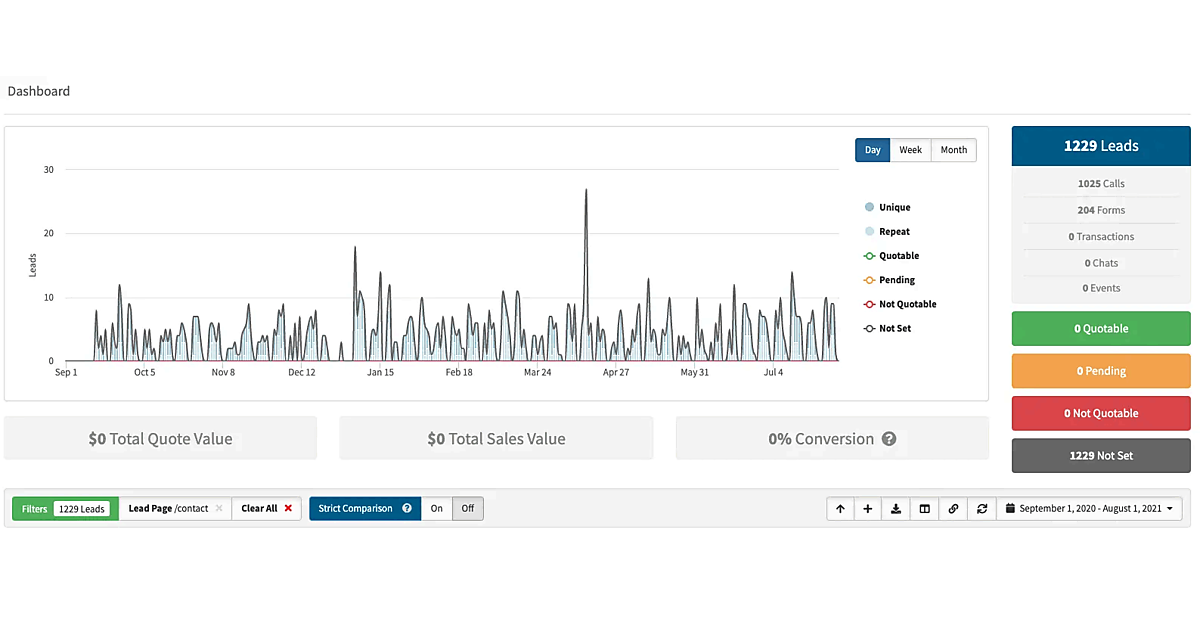
Task: Click the orange 0 Pending status box
Action: (x=1101, y=371)
